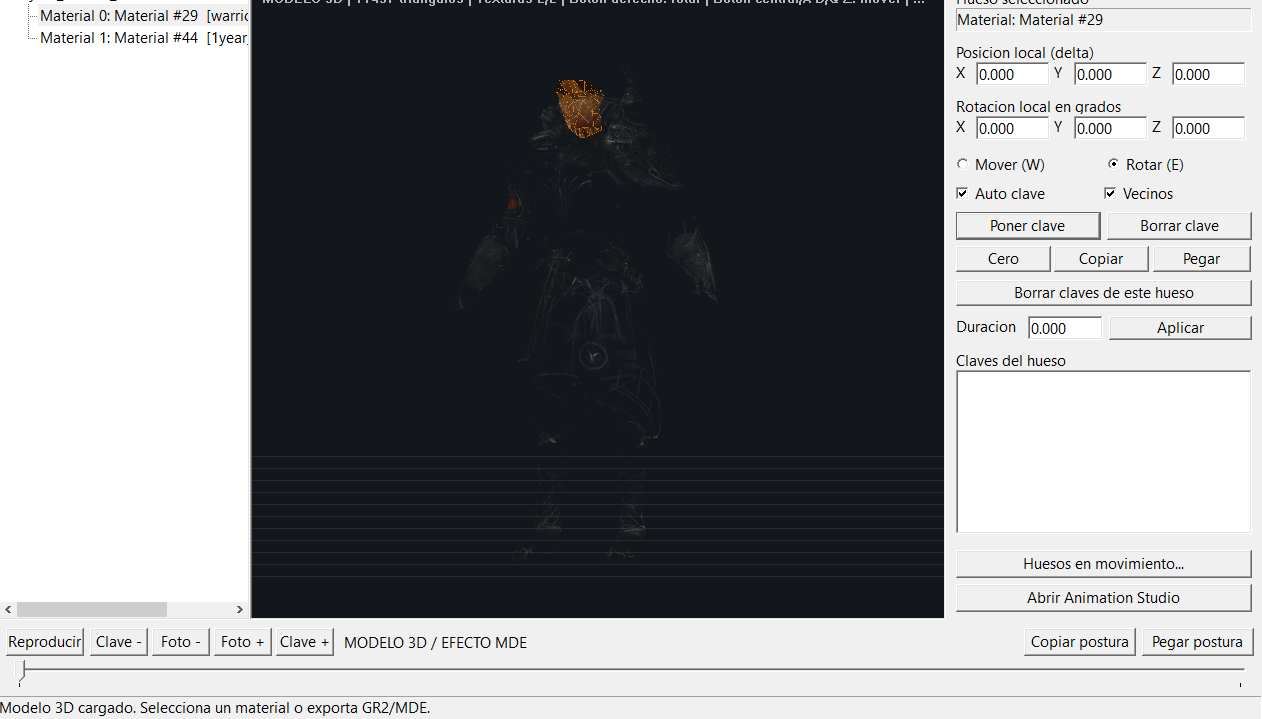Click the Rotacion local Z field
1262x719 pixels.
pyautogui.click(x=1208, y=128)
